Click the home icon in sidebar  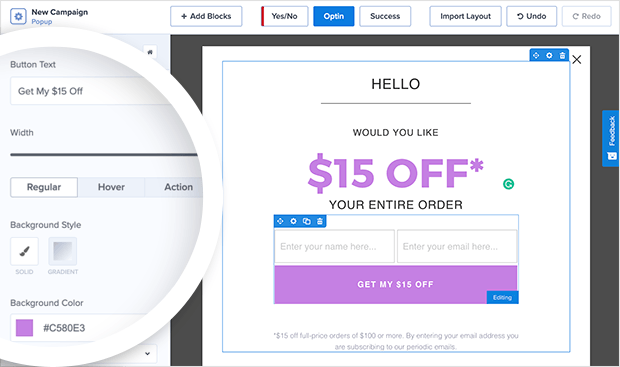tap(150, 52)
